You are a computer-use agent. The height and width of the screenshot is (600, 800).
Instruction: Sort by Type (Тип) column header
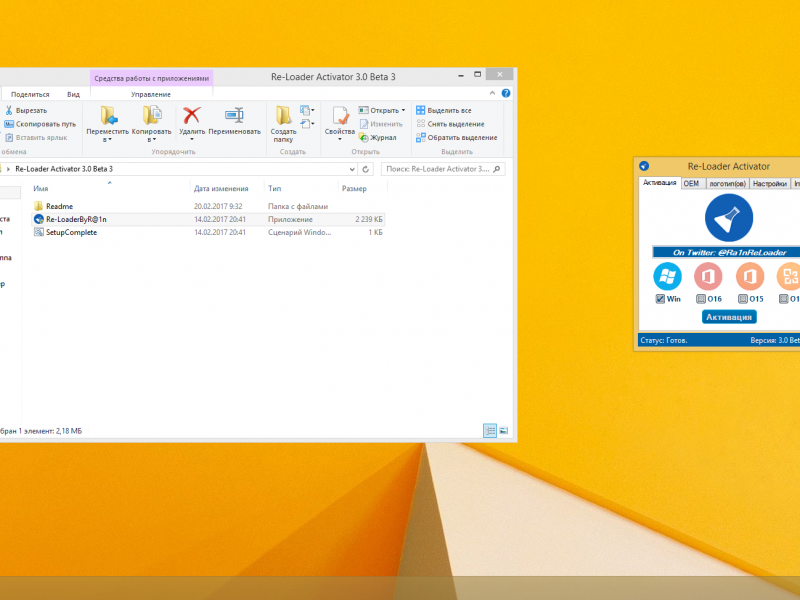coord(274,189)
